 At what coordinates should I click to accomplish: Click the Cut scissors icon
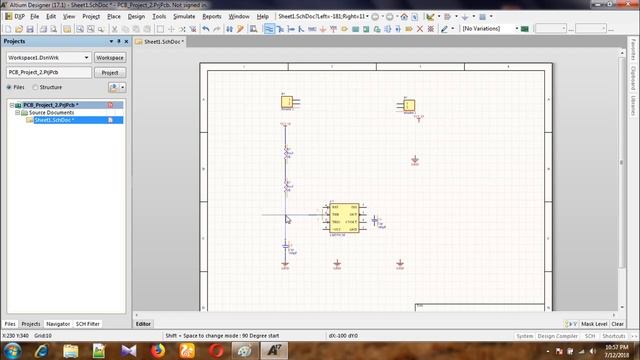pos(115,29)
